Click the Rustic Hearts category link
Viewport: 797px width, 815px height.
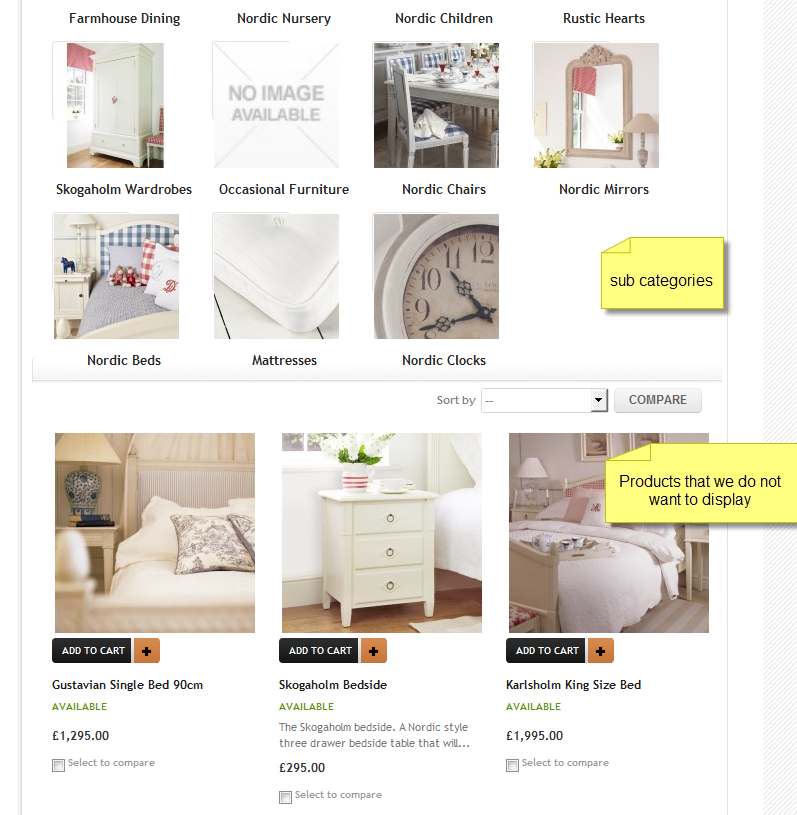pos(604,18)
